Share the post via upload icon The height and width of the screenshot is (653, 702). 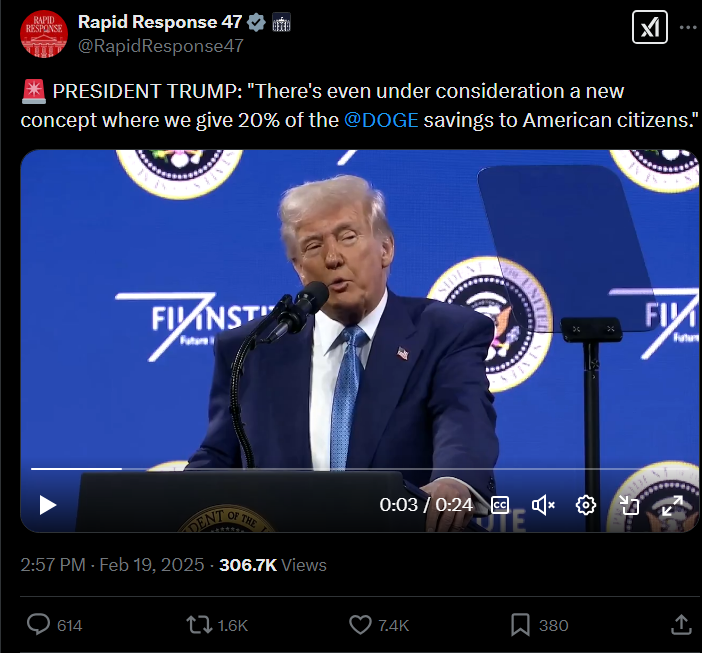click(681, 625)
